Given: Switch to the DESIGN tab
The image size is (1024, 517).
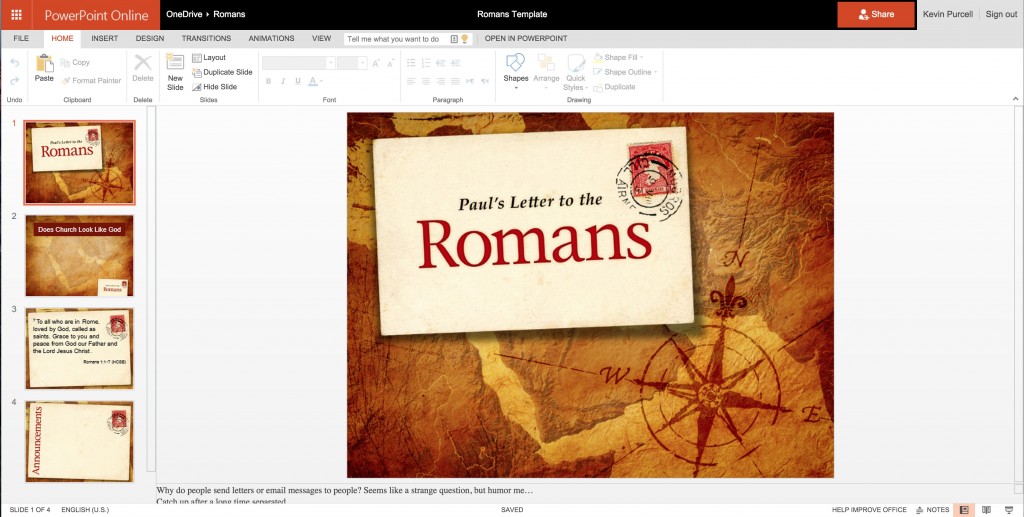Looking at the screenshot, I should click(x=150, y=39).
